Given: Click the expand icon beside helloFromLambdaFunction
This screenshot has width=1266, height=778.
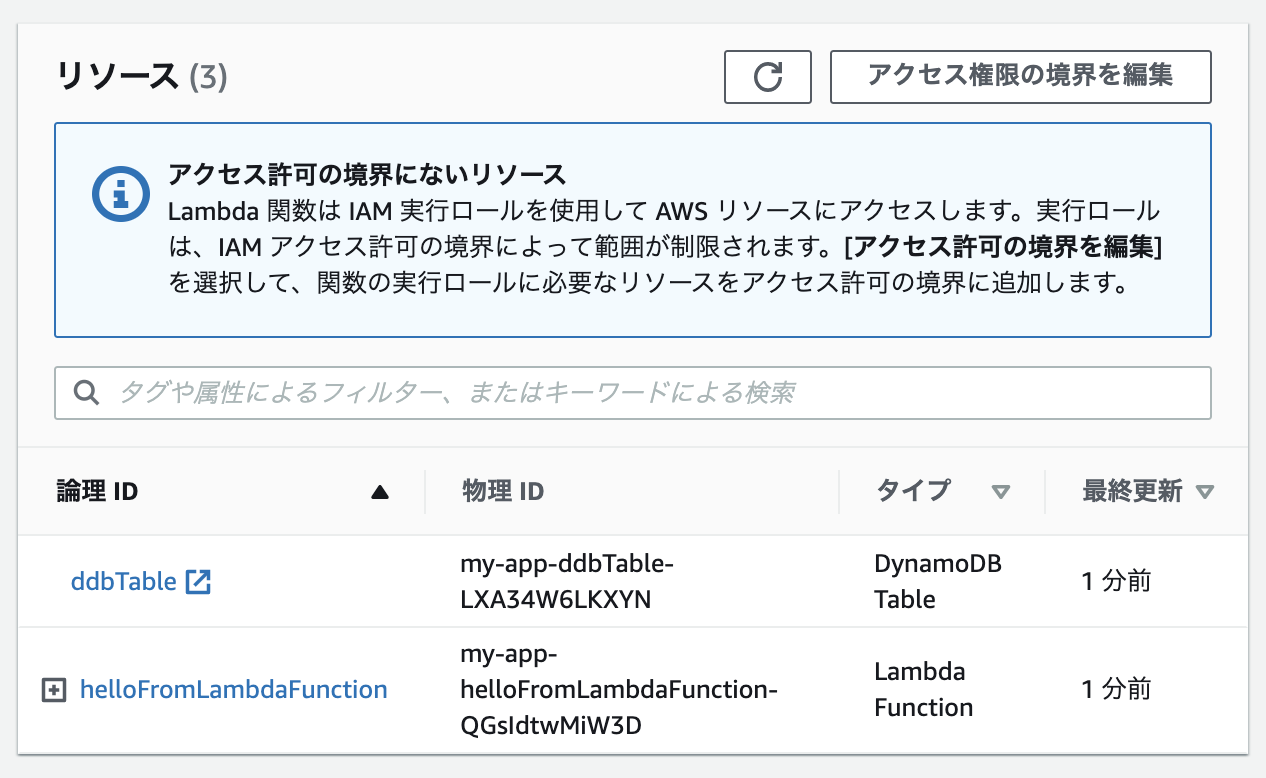Looking at the screenshot, I should tap(53, 690).
